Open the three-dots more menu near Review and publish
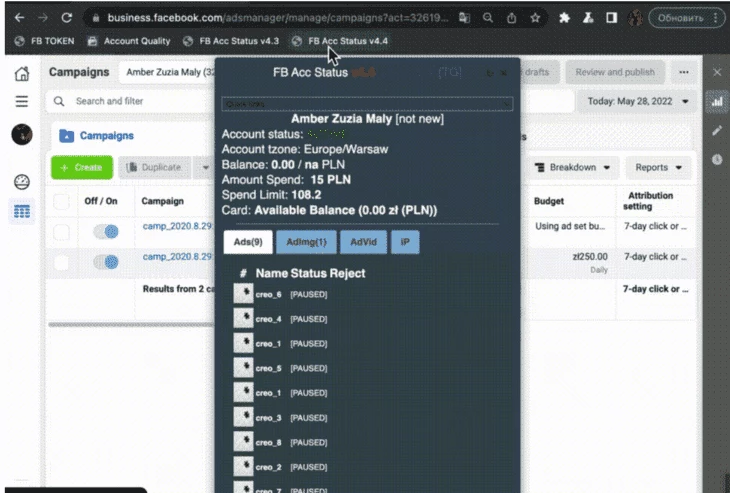 pos(683,72)
